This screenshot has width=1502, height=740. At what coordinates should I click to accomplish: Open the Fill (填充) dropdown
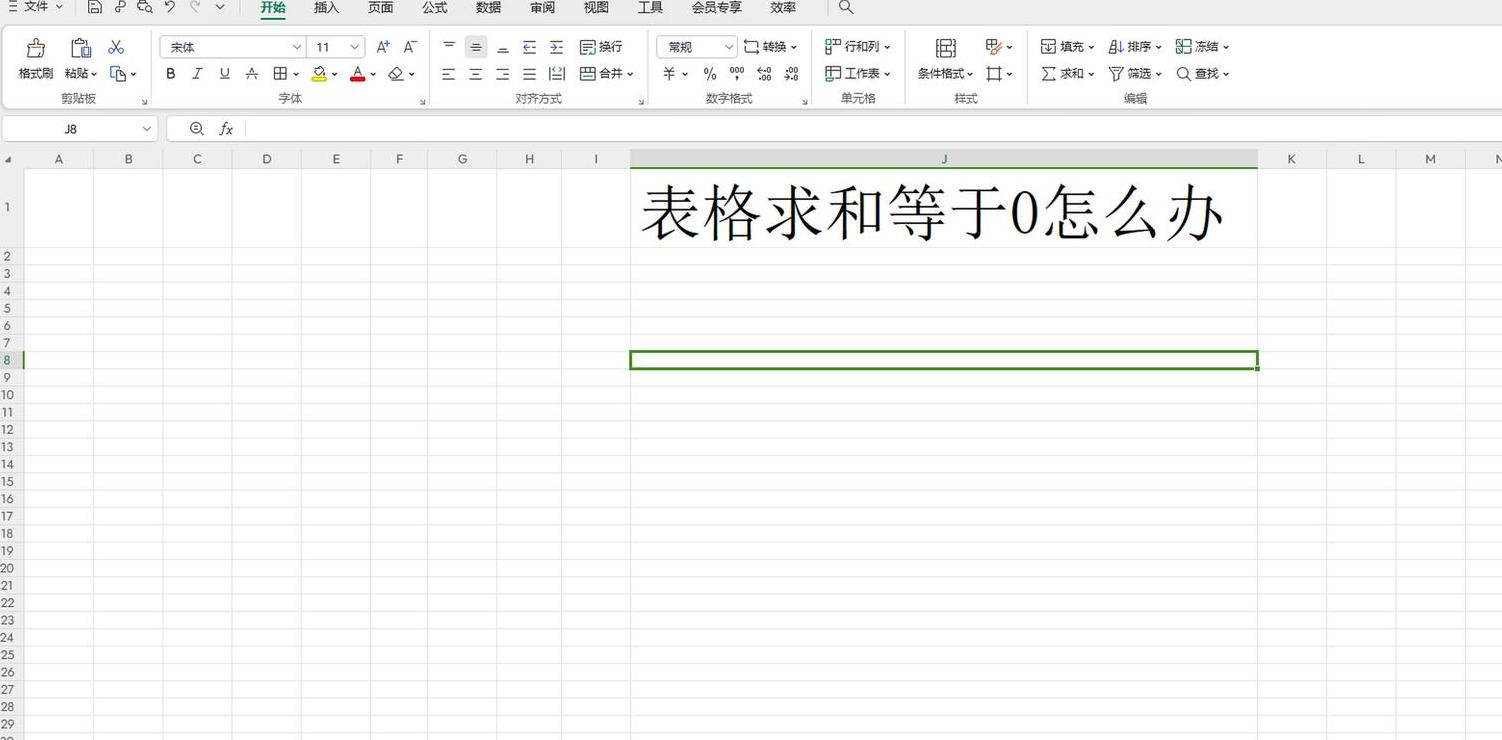tap(1067, 47)
